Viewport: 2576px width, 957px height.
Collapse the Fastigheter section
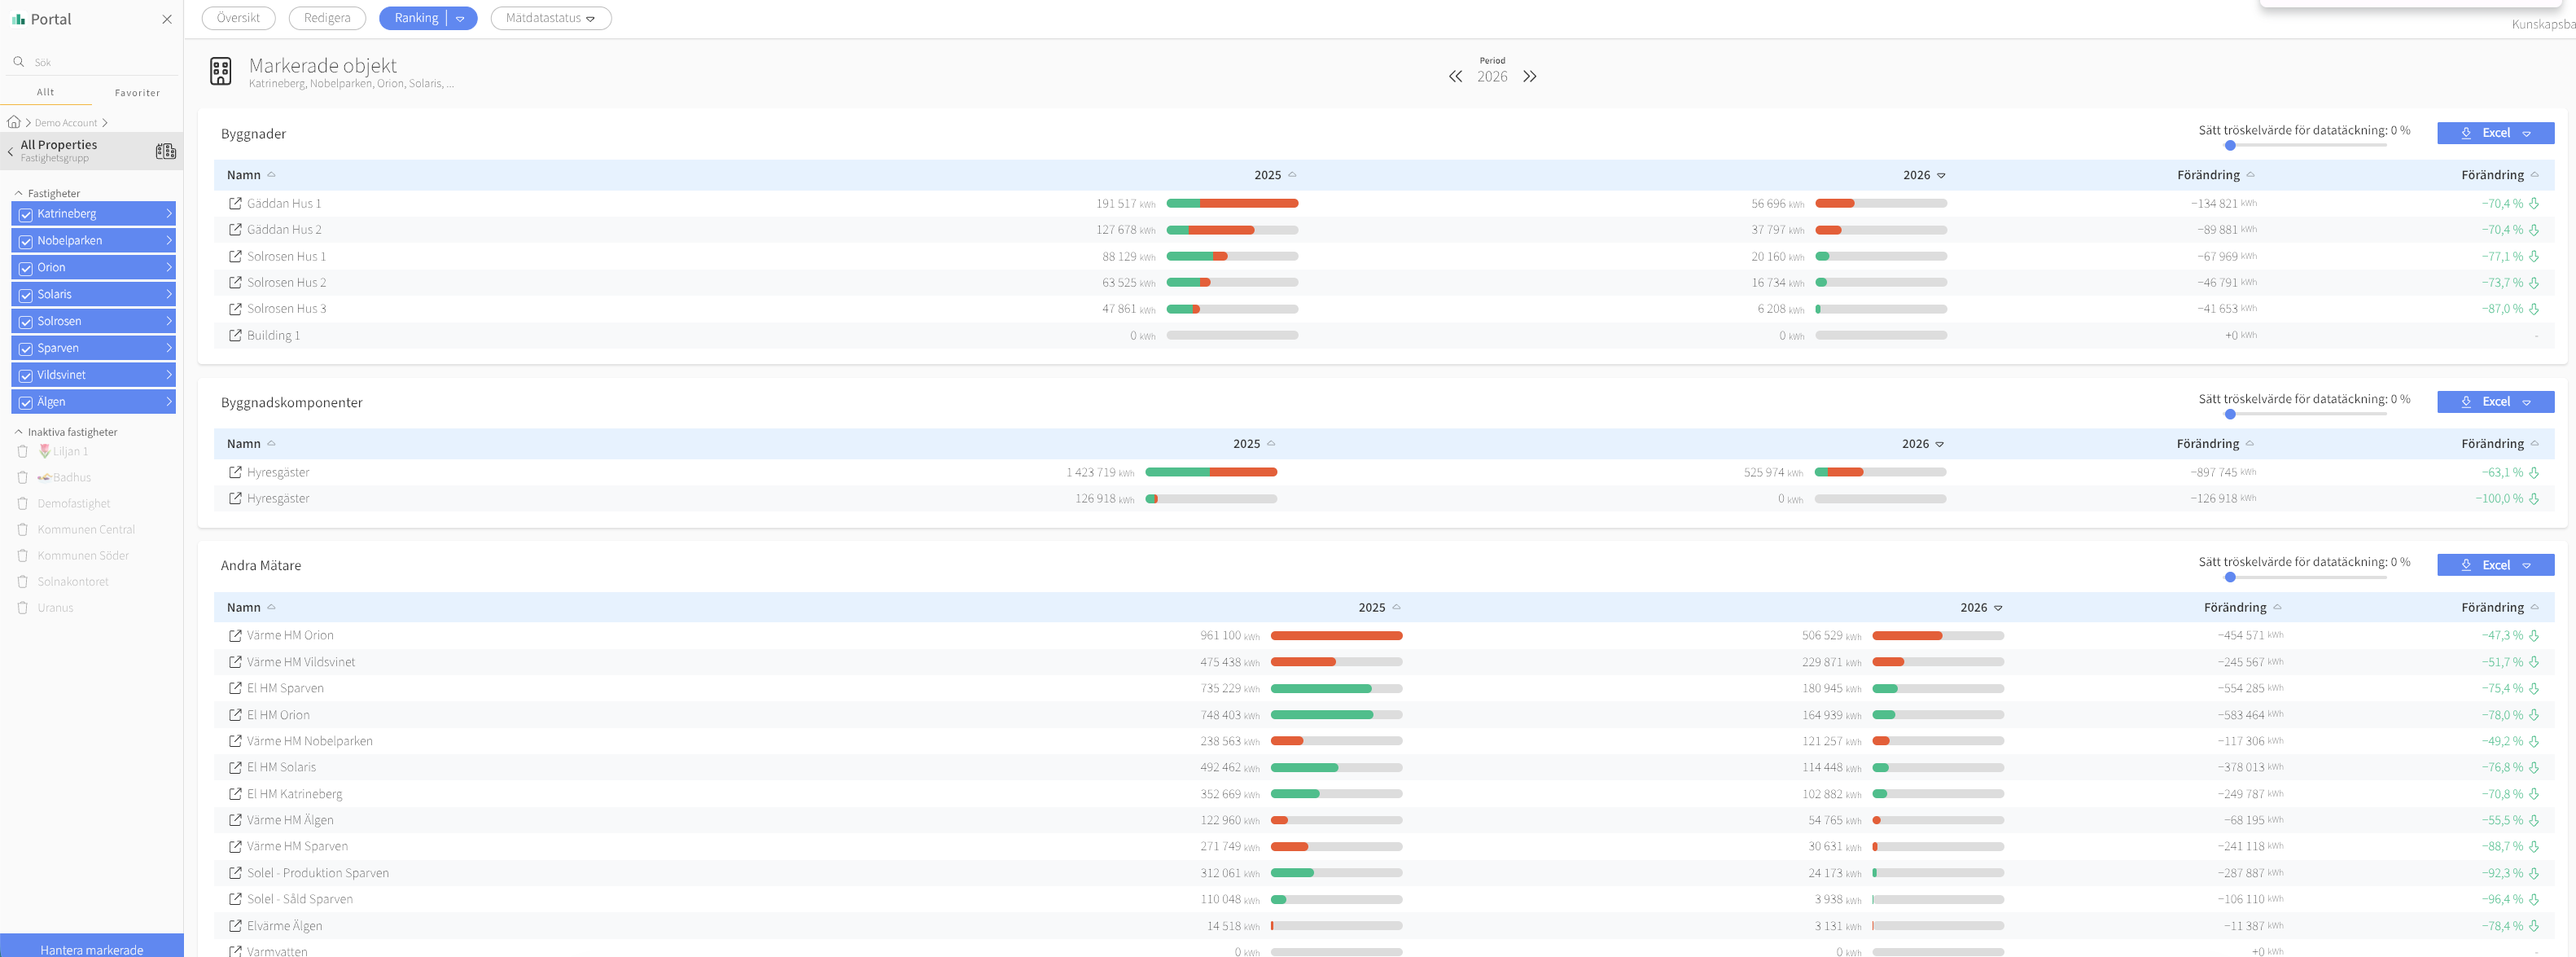point(18,193)
